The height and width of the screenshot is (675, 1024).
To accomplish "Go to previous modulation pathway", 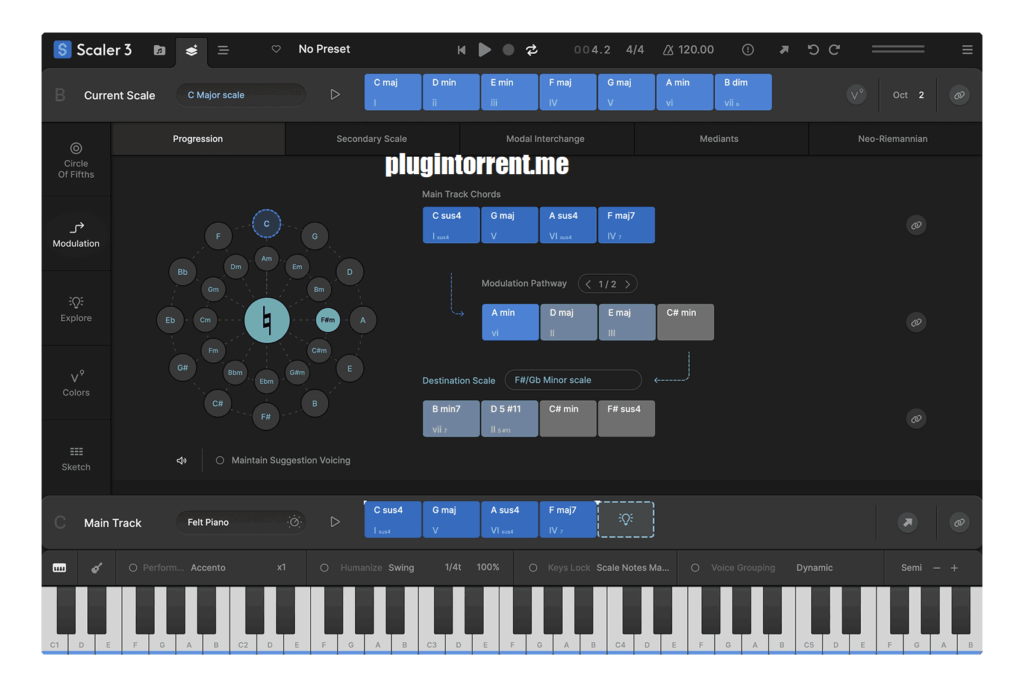I will tap(588, 284).
